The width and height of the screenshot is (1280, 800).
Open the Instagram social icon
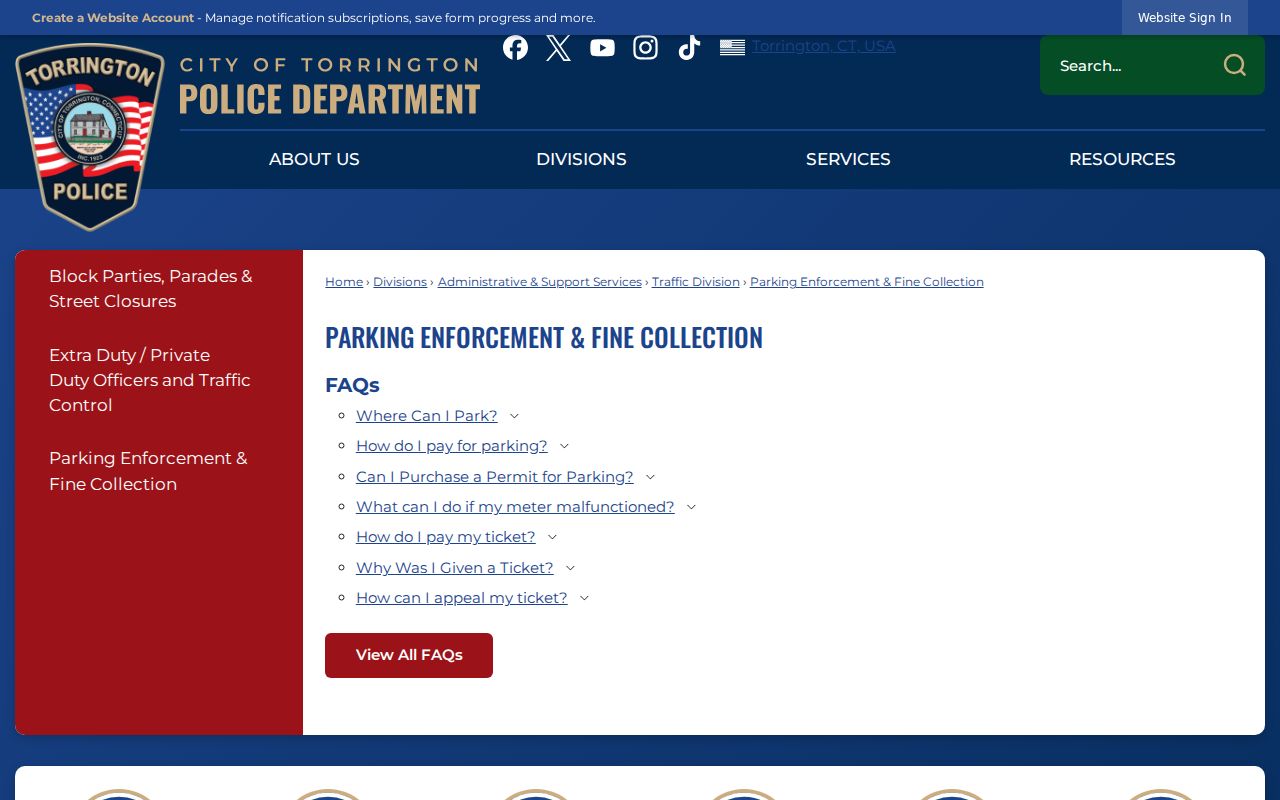click(646, 47)
